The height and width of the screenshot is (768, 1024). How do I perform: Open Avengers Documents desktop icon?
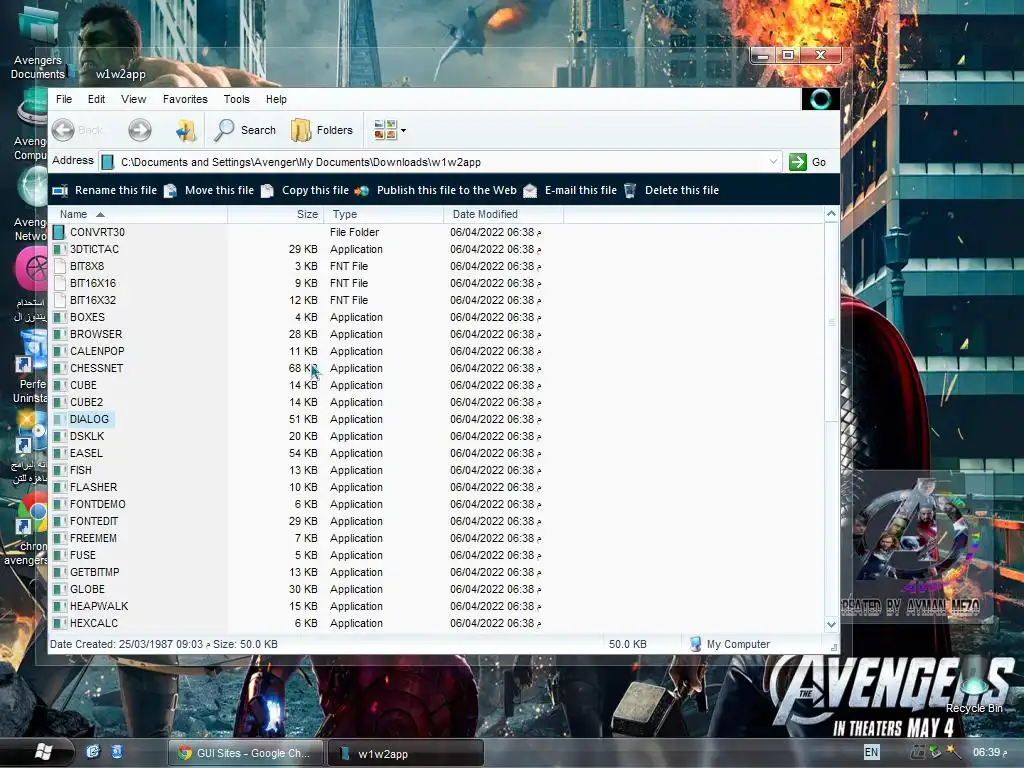click(x=38, y=40)
